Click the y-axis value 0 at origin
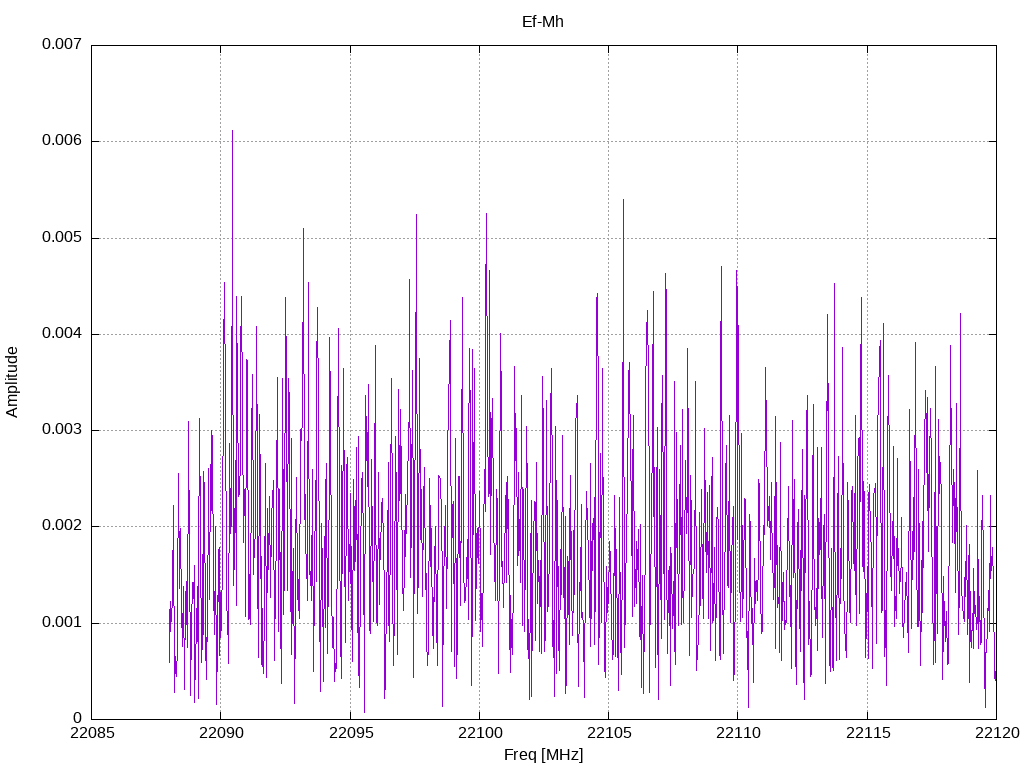This screenshot has height=768, width=1024. [78, 718]
